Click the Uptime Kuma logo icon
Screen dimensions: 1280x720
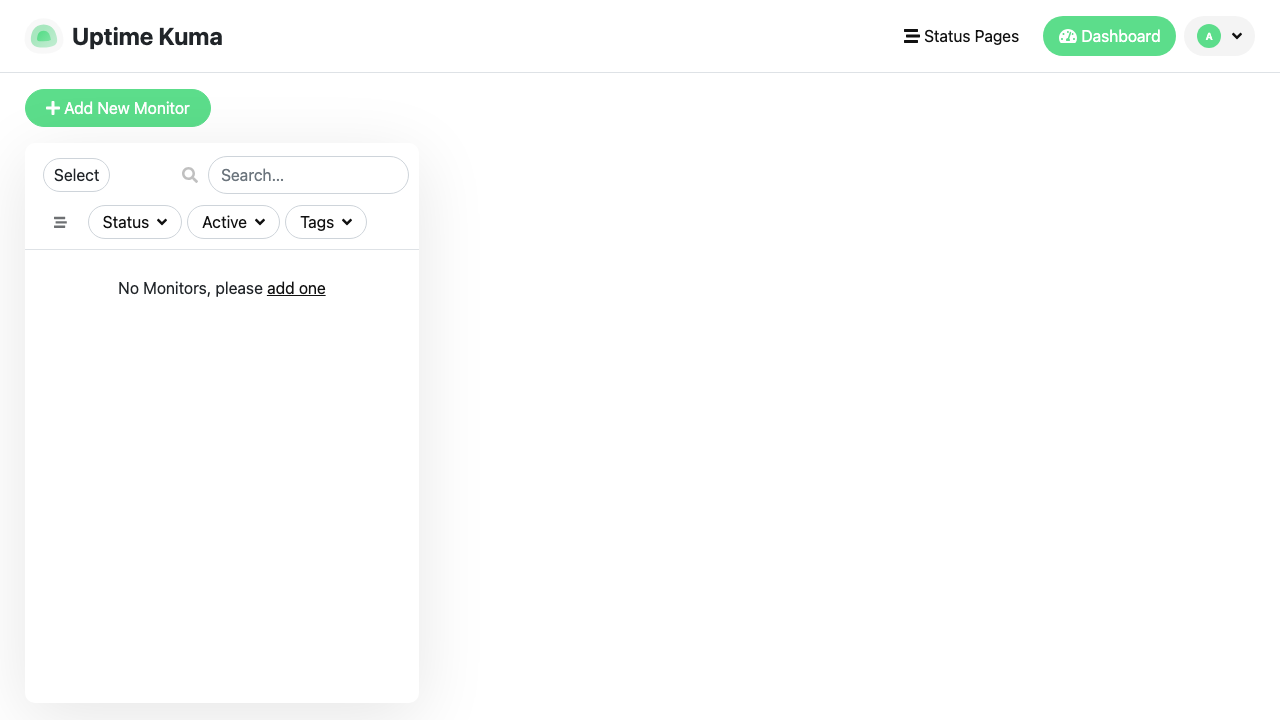pos(43,37)
